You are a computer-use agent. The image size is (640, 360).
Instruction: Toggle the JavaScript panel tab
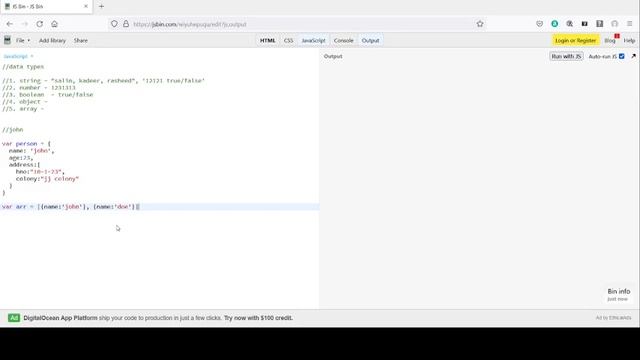pyautogui.click(x=313, y=40)
